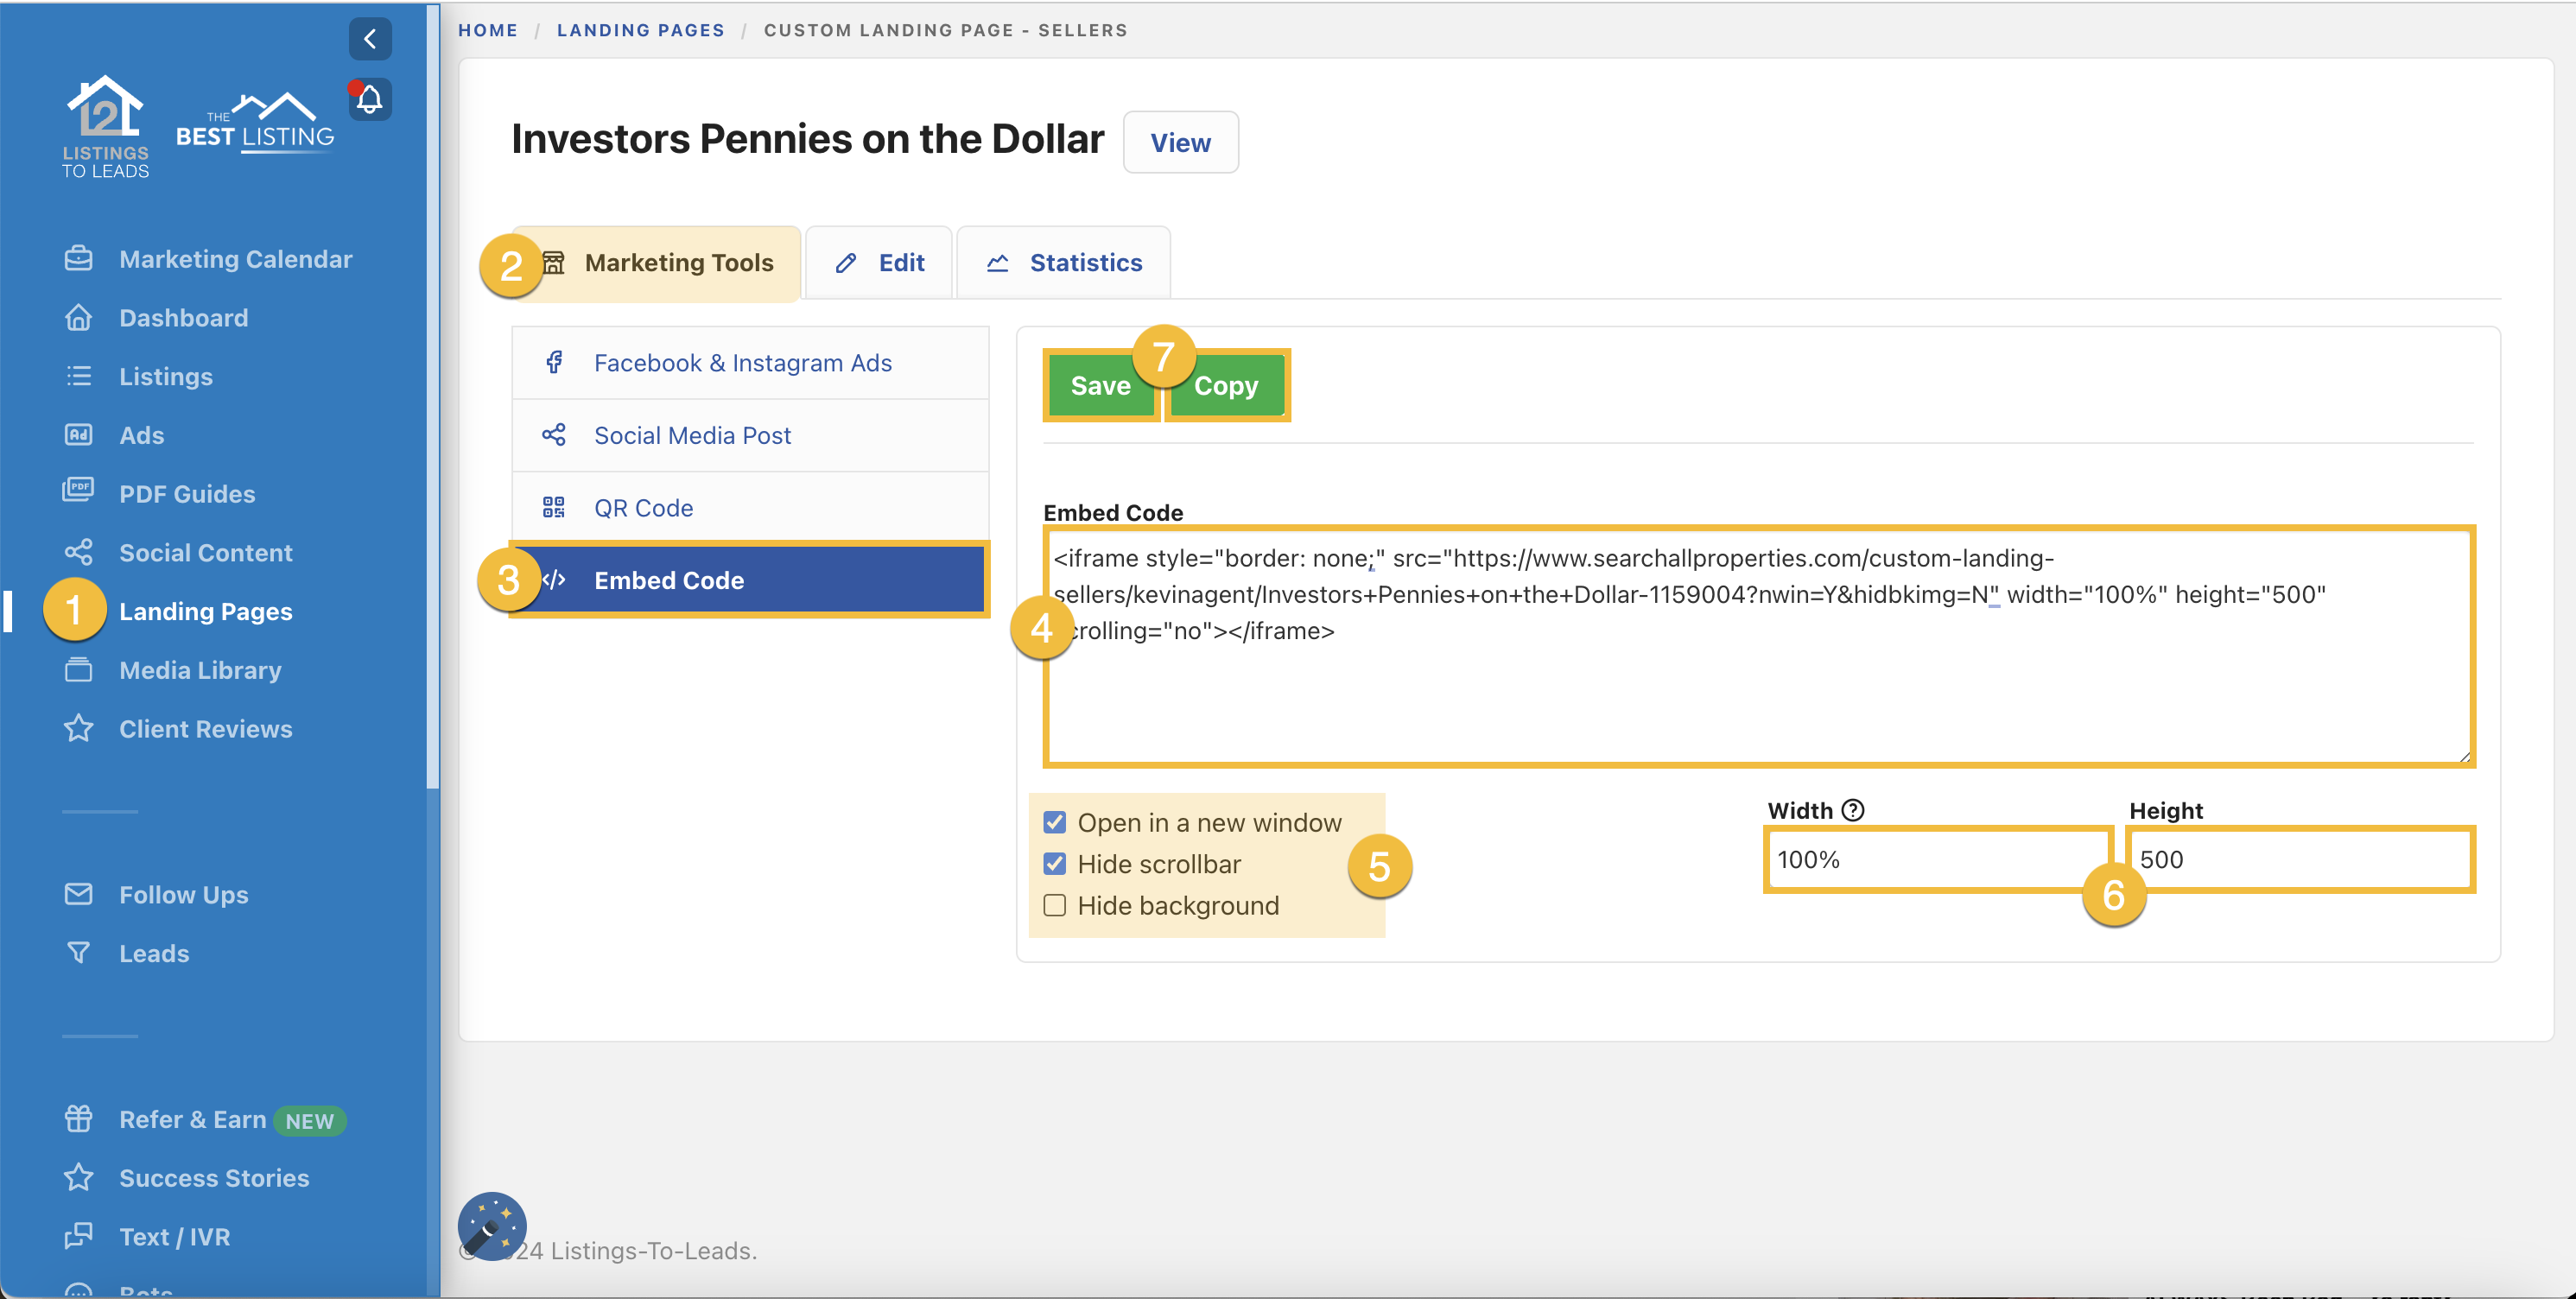Click the Facebook & Instagram Ads icon
Image resolution: width=2576 pixels, height=1299 pixels.
tap(554, 362)
